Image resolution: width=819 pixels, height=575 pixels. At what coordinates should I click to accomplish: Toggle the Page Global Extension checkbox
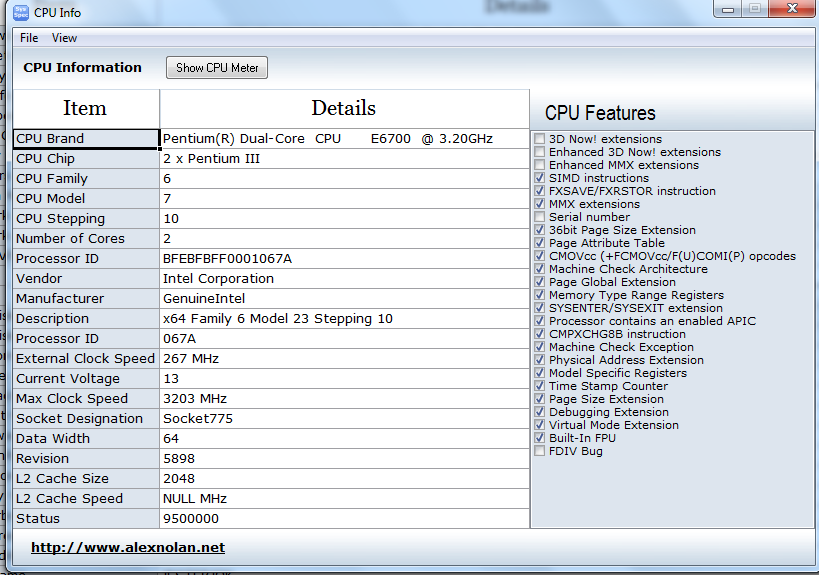pyautogui.click(x=540, y=282)
